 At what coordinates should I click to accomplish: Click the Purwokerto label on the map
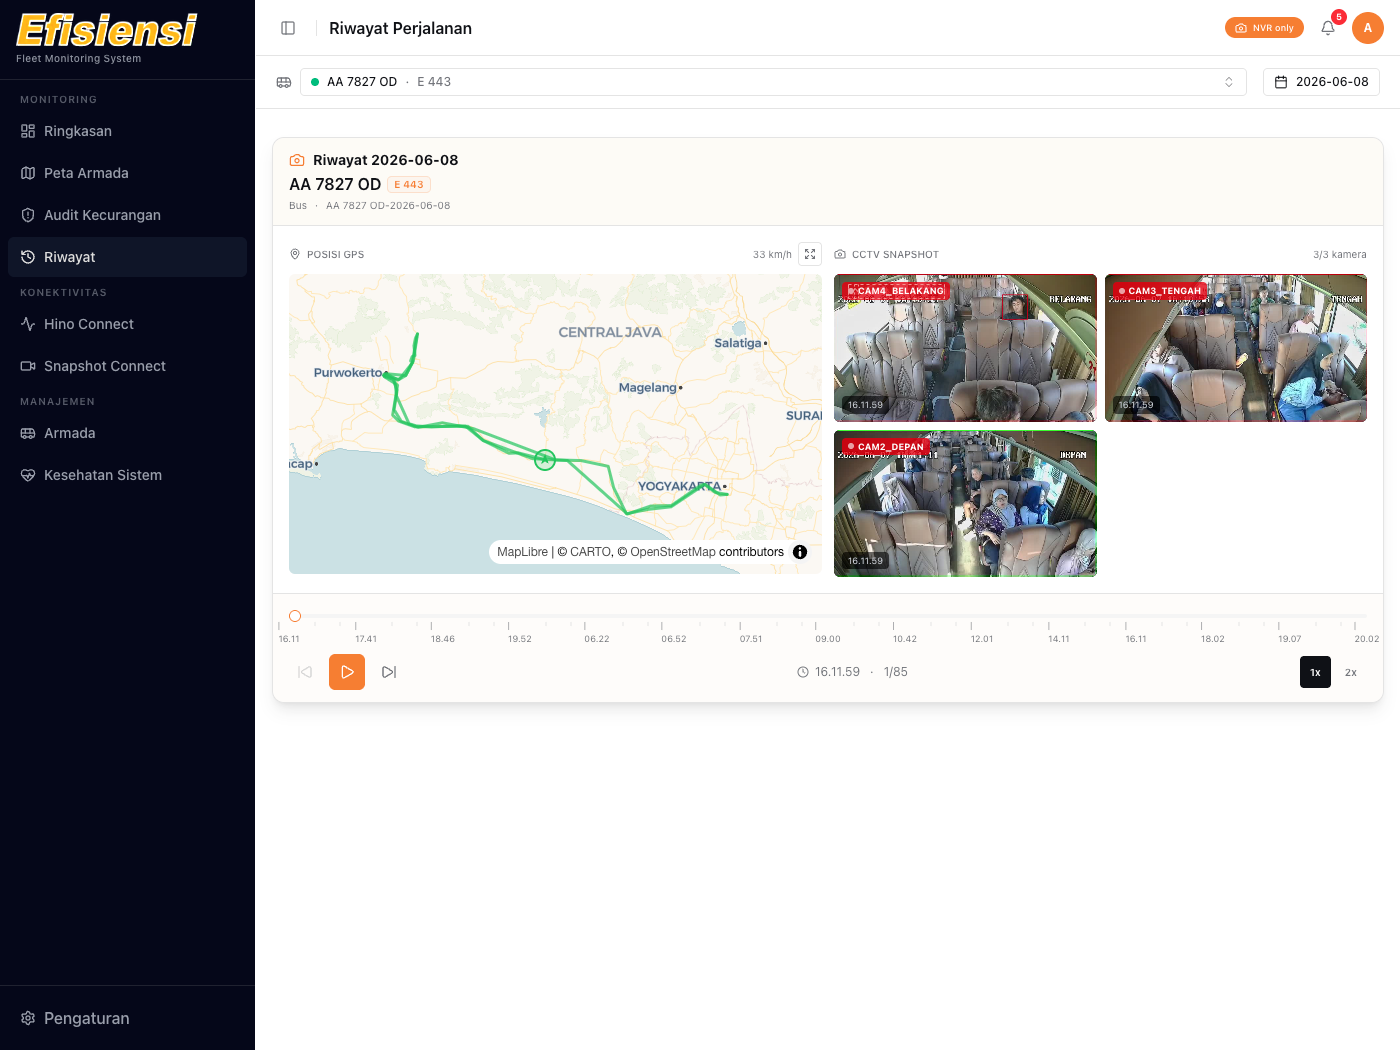click(x=348, y=372)
